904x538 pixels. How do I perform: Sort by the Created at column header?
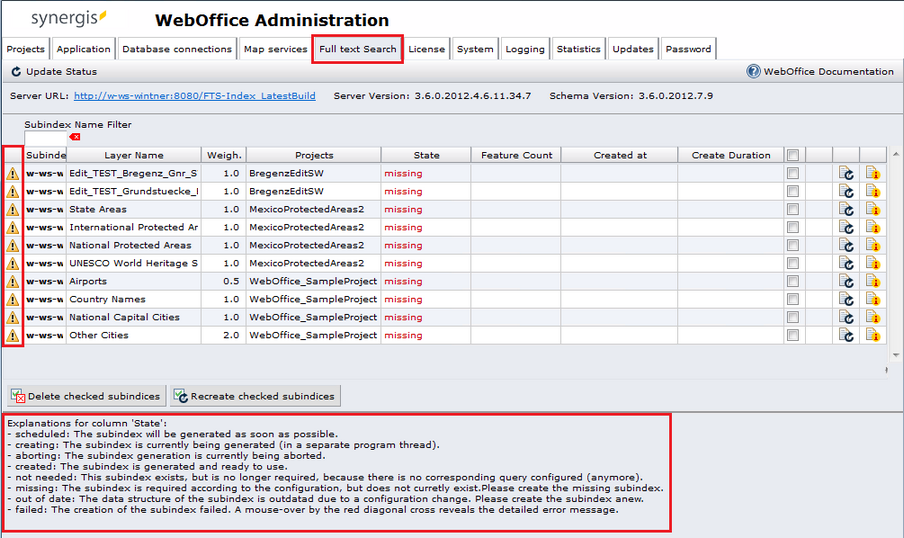click(620, 155)
